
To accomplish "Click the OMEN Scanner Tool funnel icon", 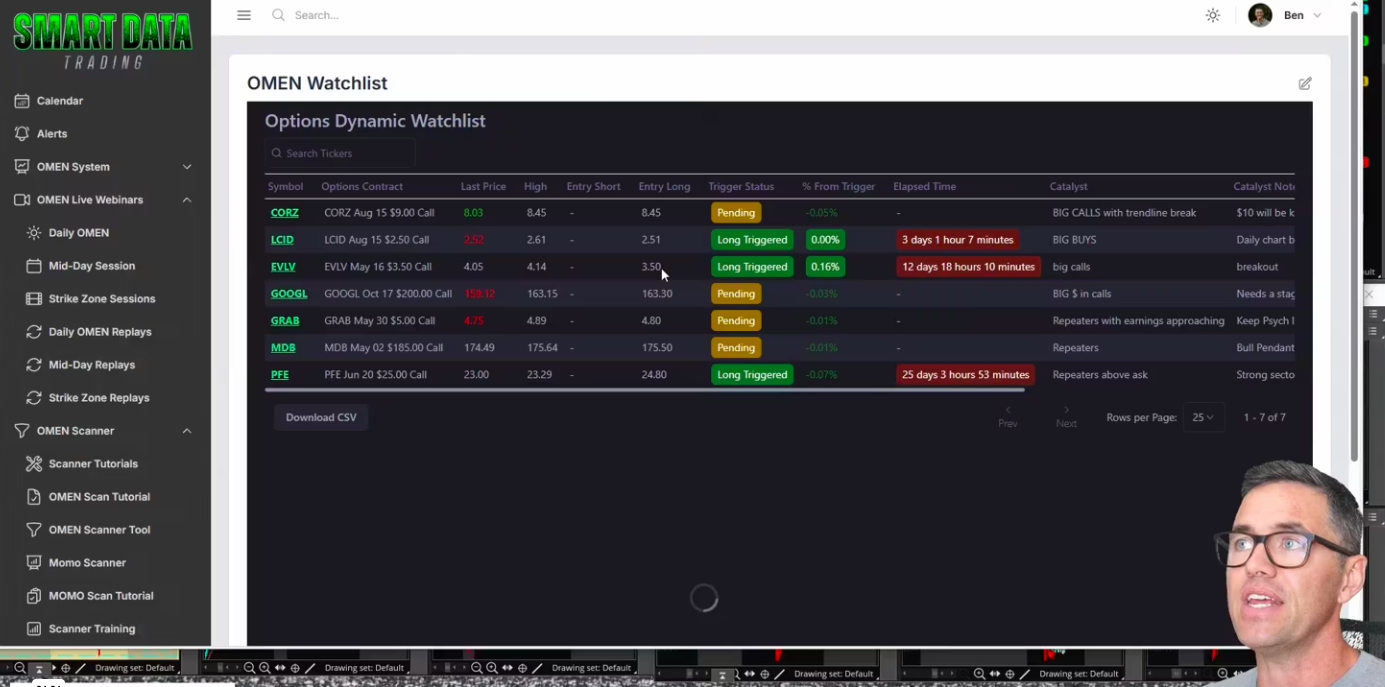I will pyautogui.click(x=34, y=530).
